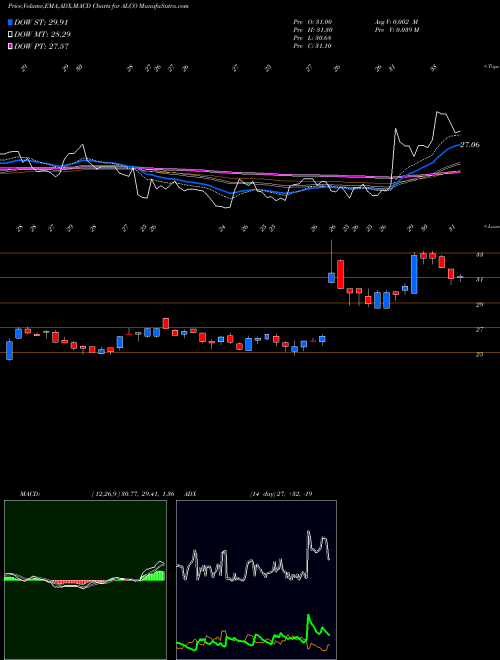Viewport: 500px width, 660px height.
Task: Click the 'Pre L: 30.68' value
Action: click(313, 38)
